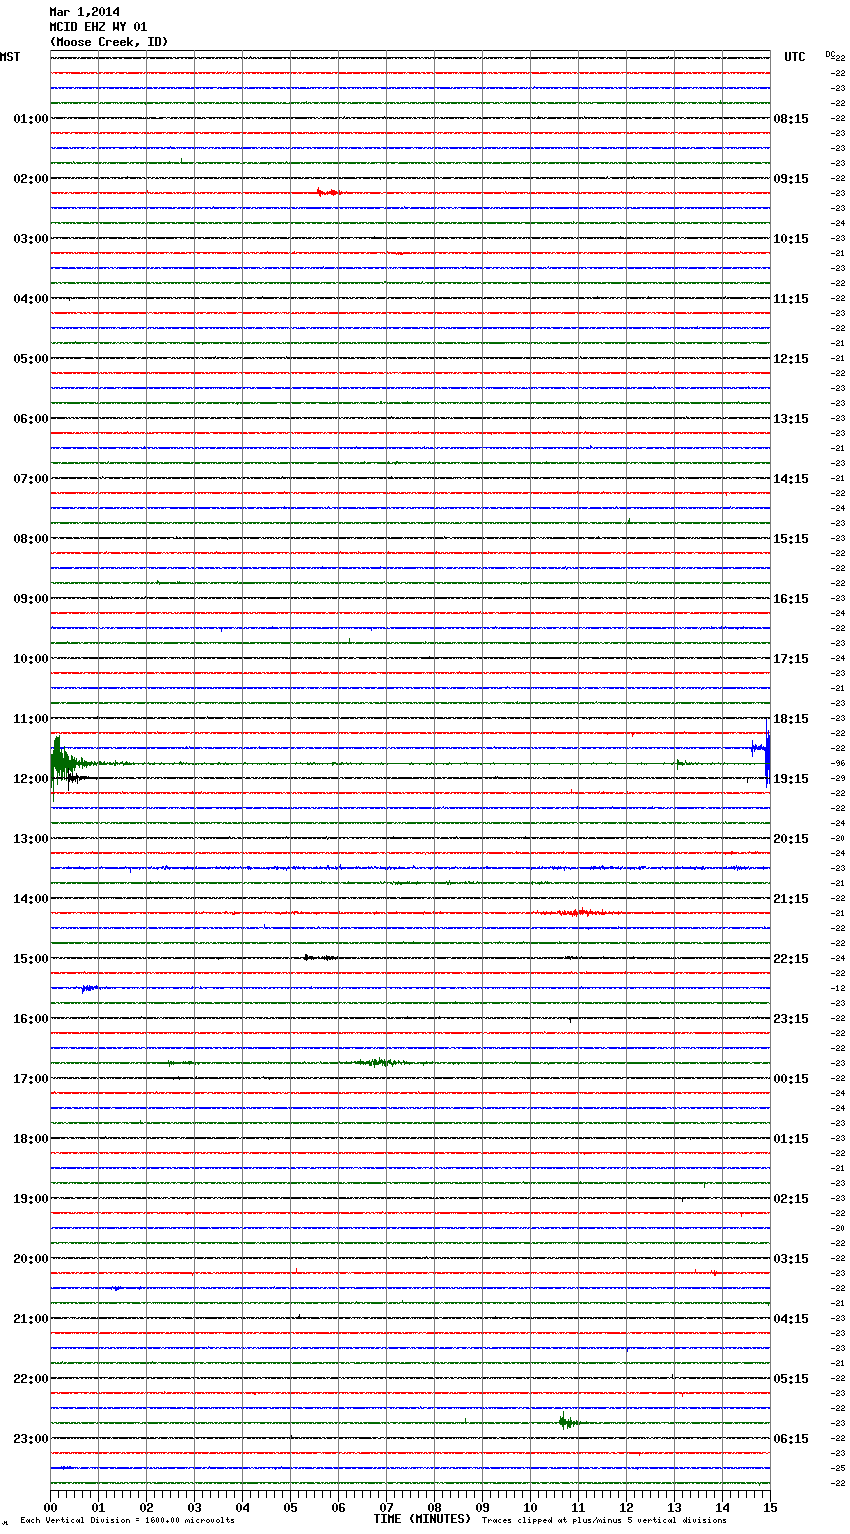Click the "18:15" UTC time label
This screenshot has width=850, height=1534.
(791, 719)
